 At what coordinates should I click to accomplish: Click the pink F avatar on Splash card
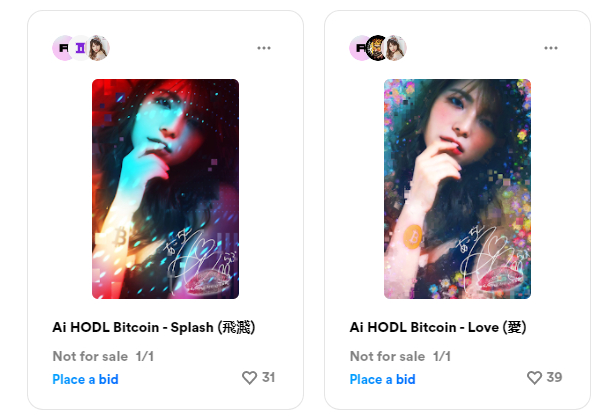63,48
